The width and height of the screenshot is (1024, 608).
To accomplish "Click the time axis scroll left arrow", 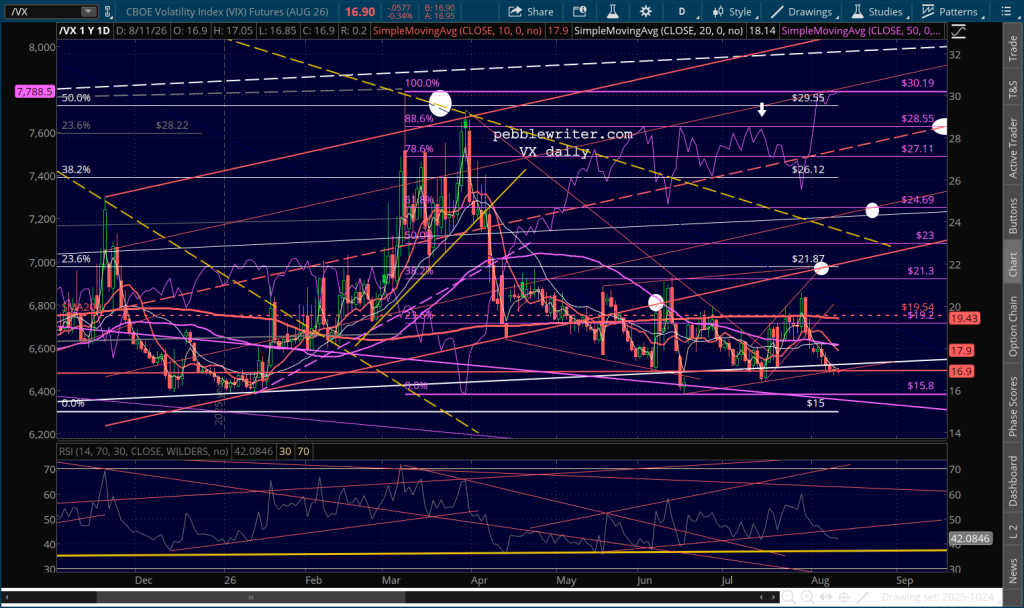I will coord(761,597).
